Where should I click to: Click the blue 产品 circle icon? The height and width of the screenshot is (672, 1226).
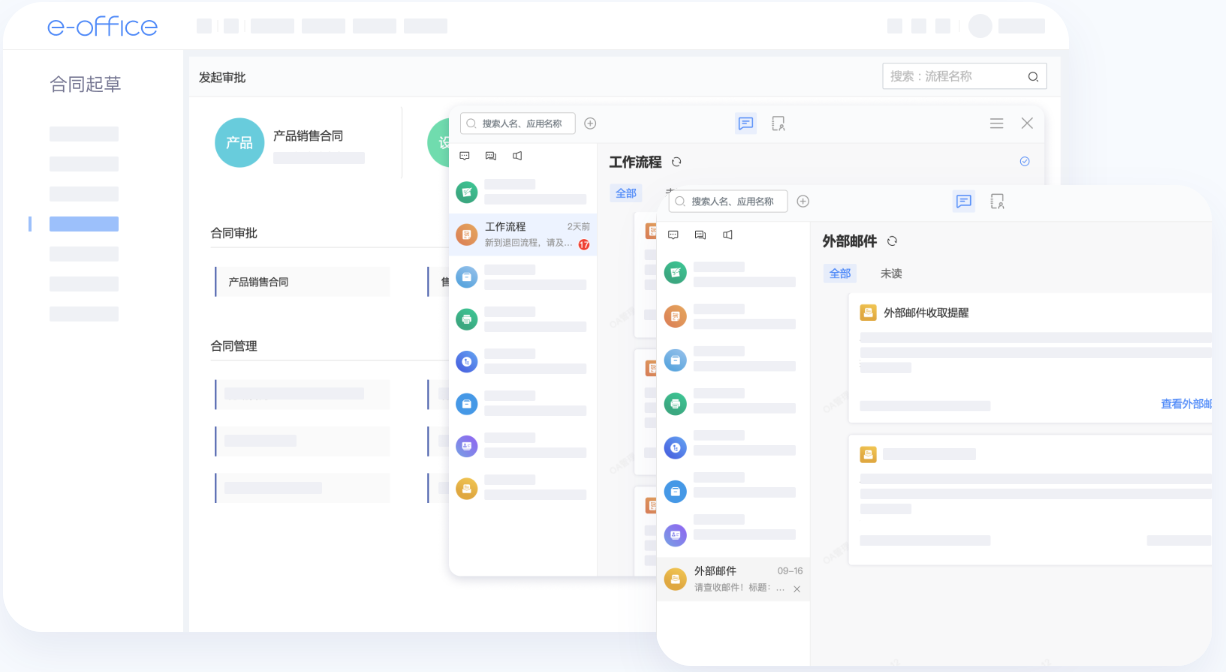pyautogui.click(x=239, y=143)
